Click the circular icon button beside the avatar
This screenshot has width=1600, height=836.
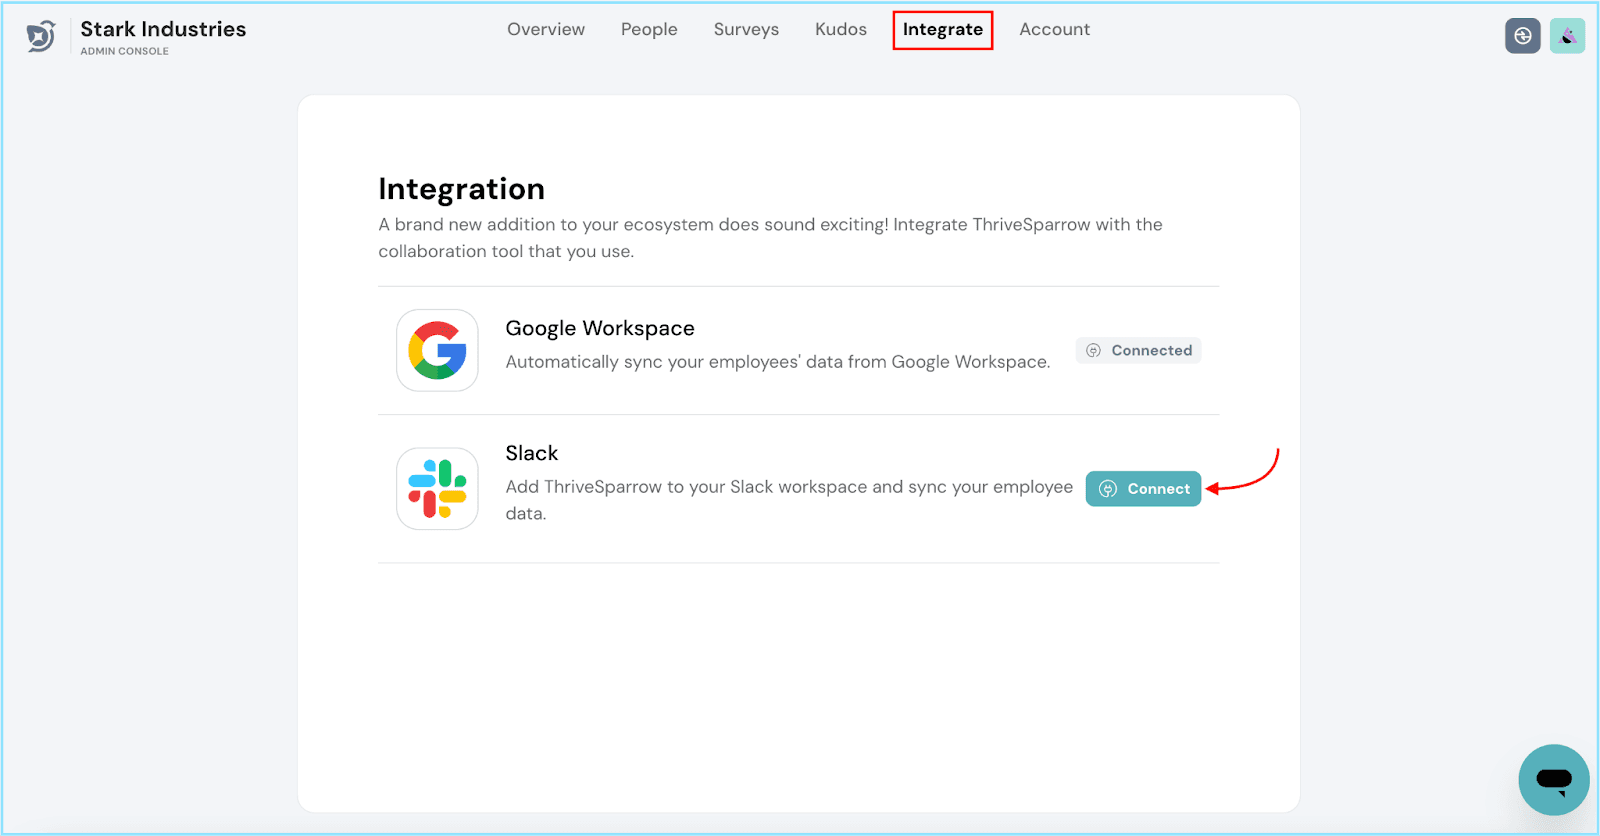(1522, 36)
